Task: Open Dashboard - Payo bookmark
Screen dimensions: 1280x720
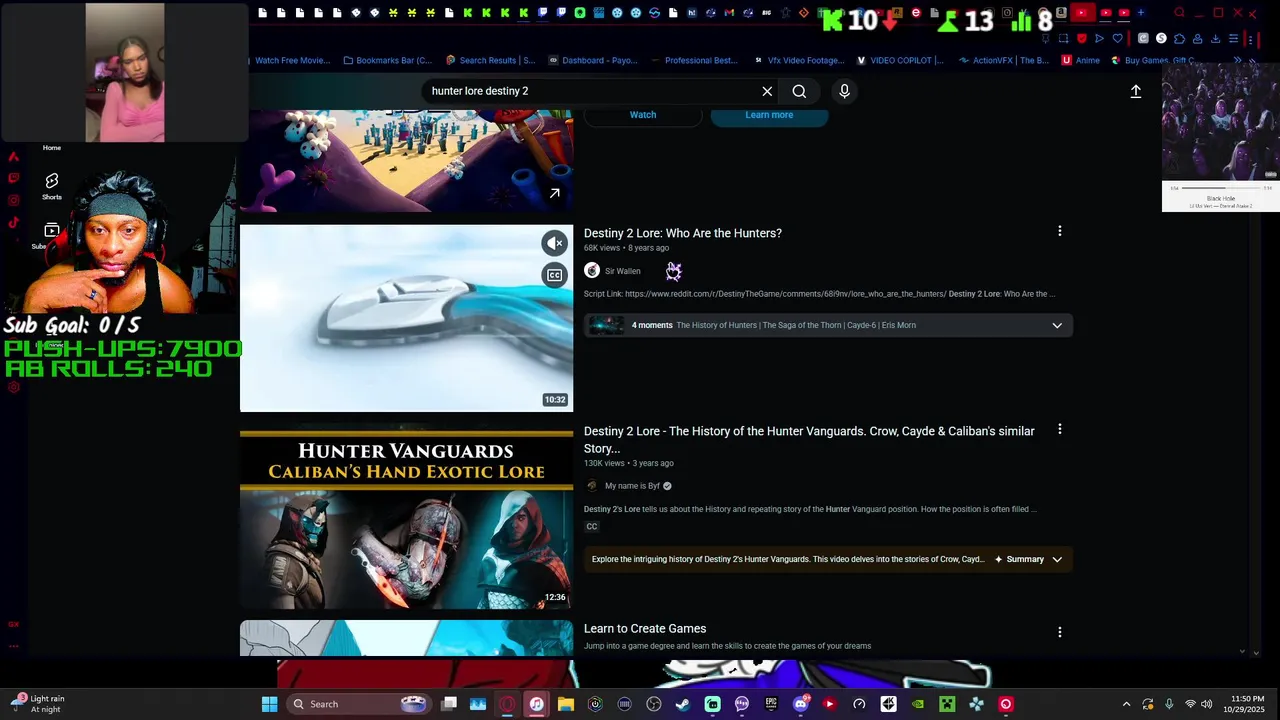Action: point(593,60)
